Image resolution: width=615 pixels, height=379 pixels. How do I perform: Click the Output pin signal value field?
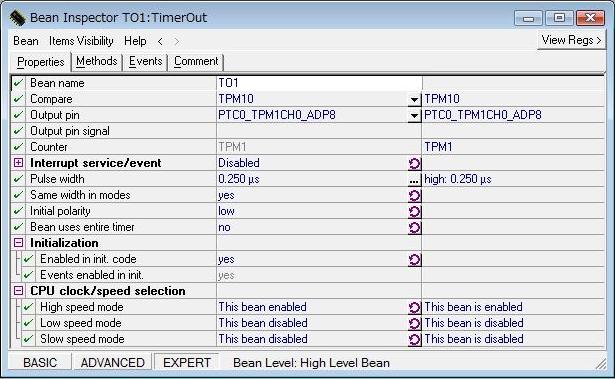pos(319,131)
